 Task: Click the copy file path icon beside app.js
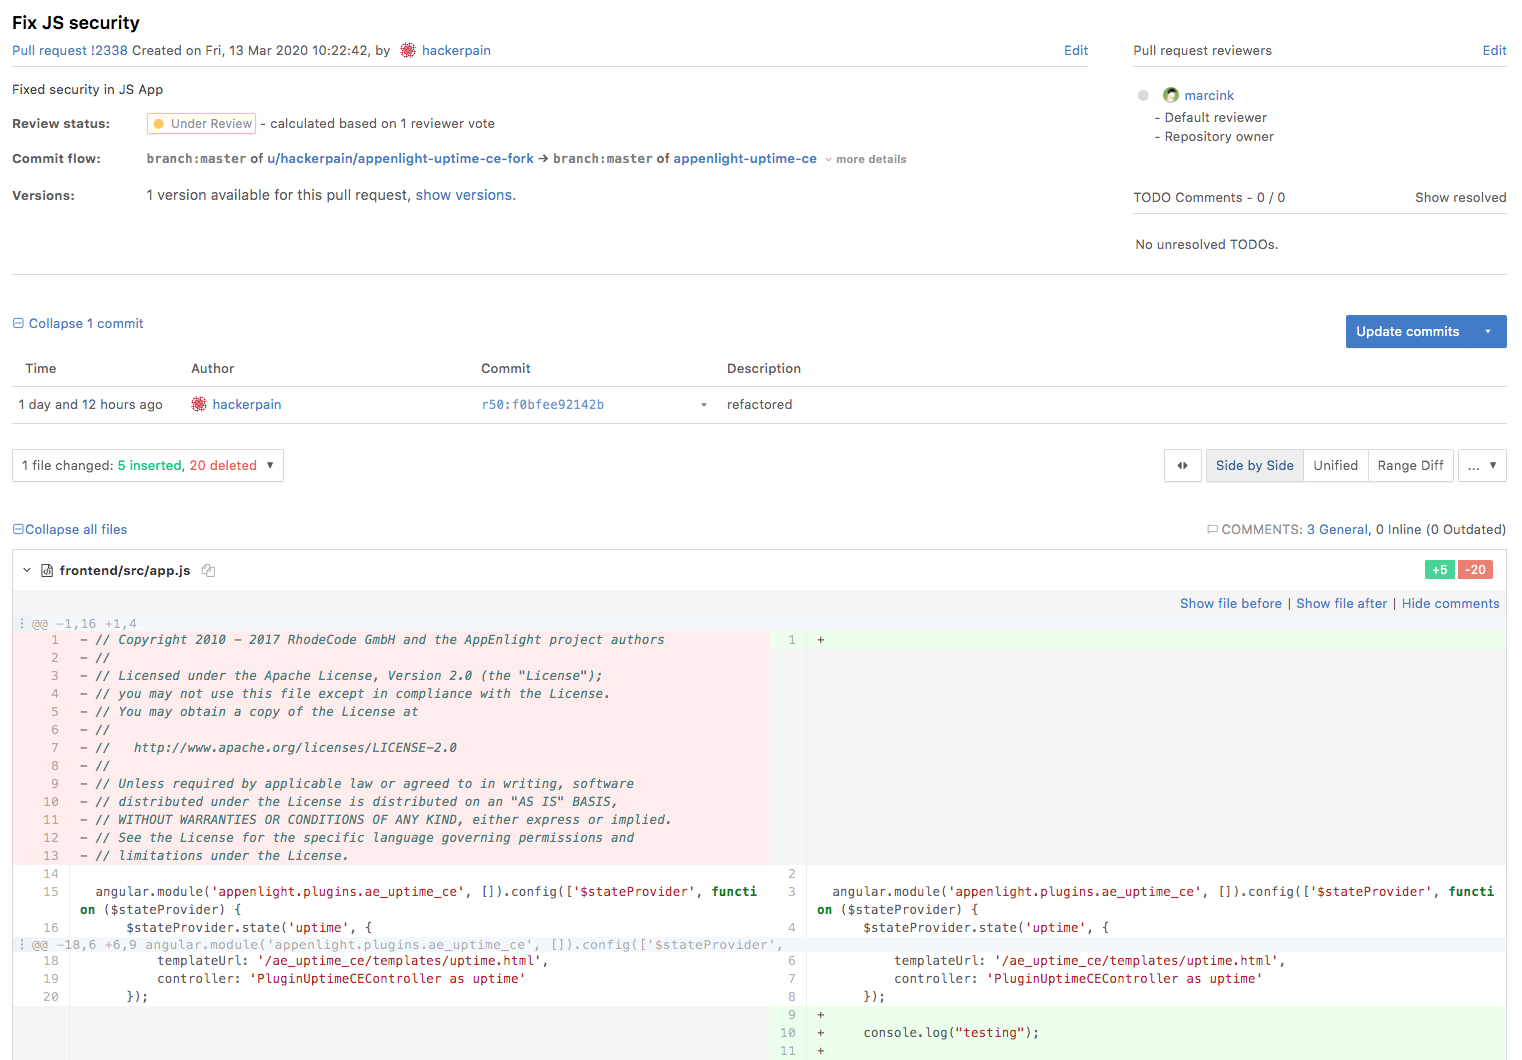pyautogui.click(x=208, y=571)
